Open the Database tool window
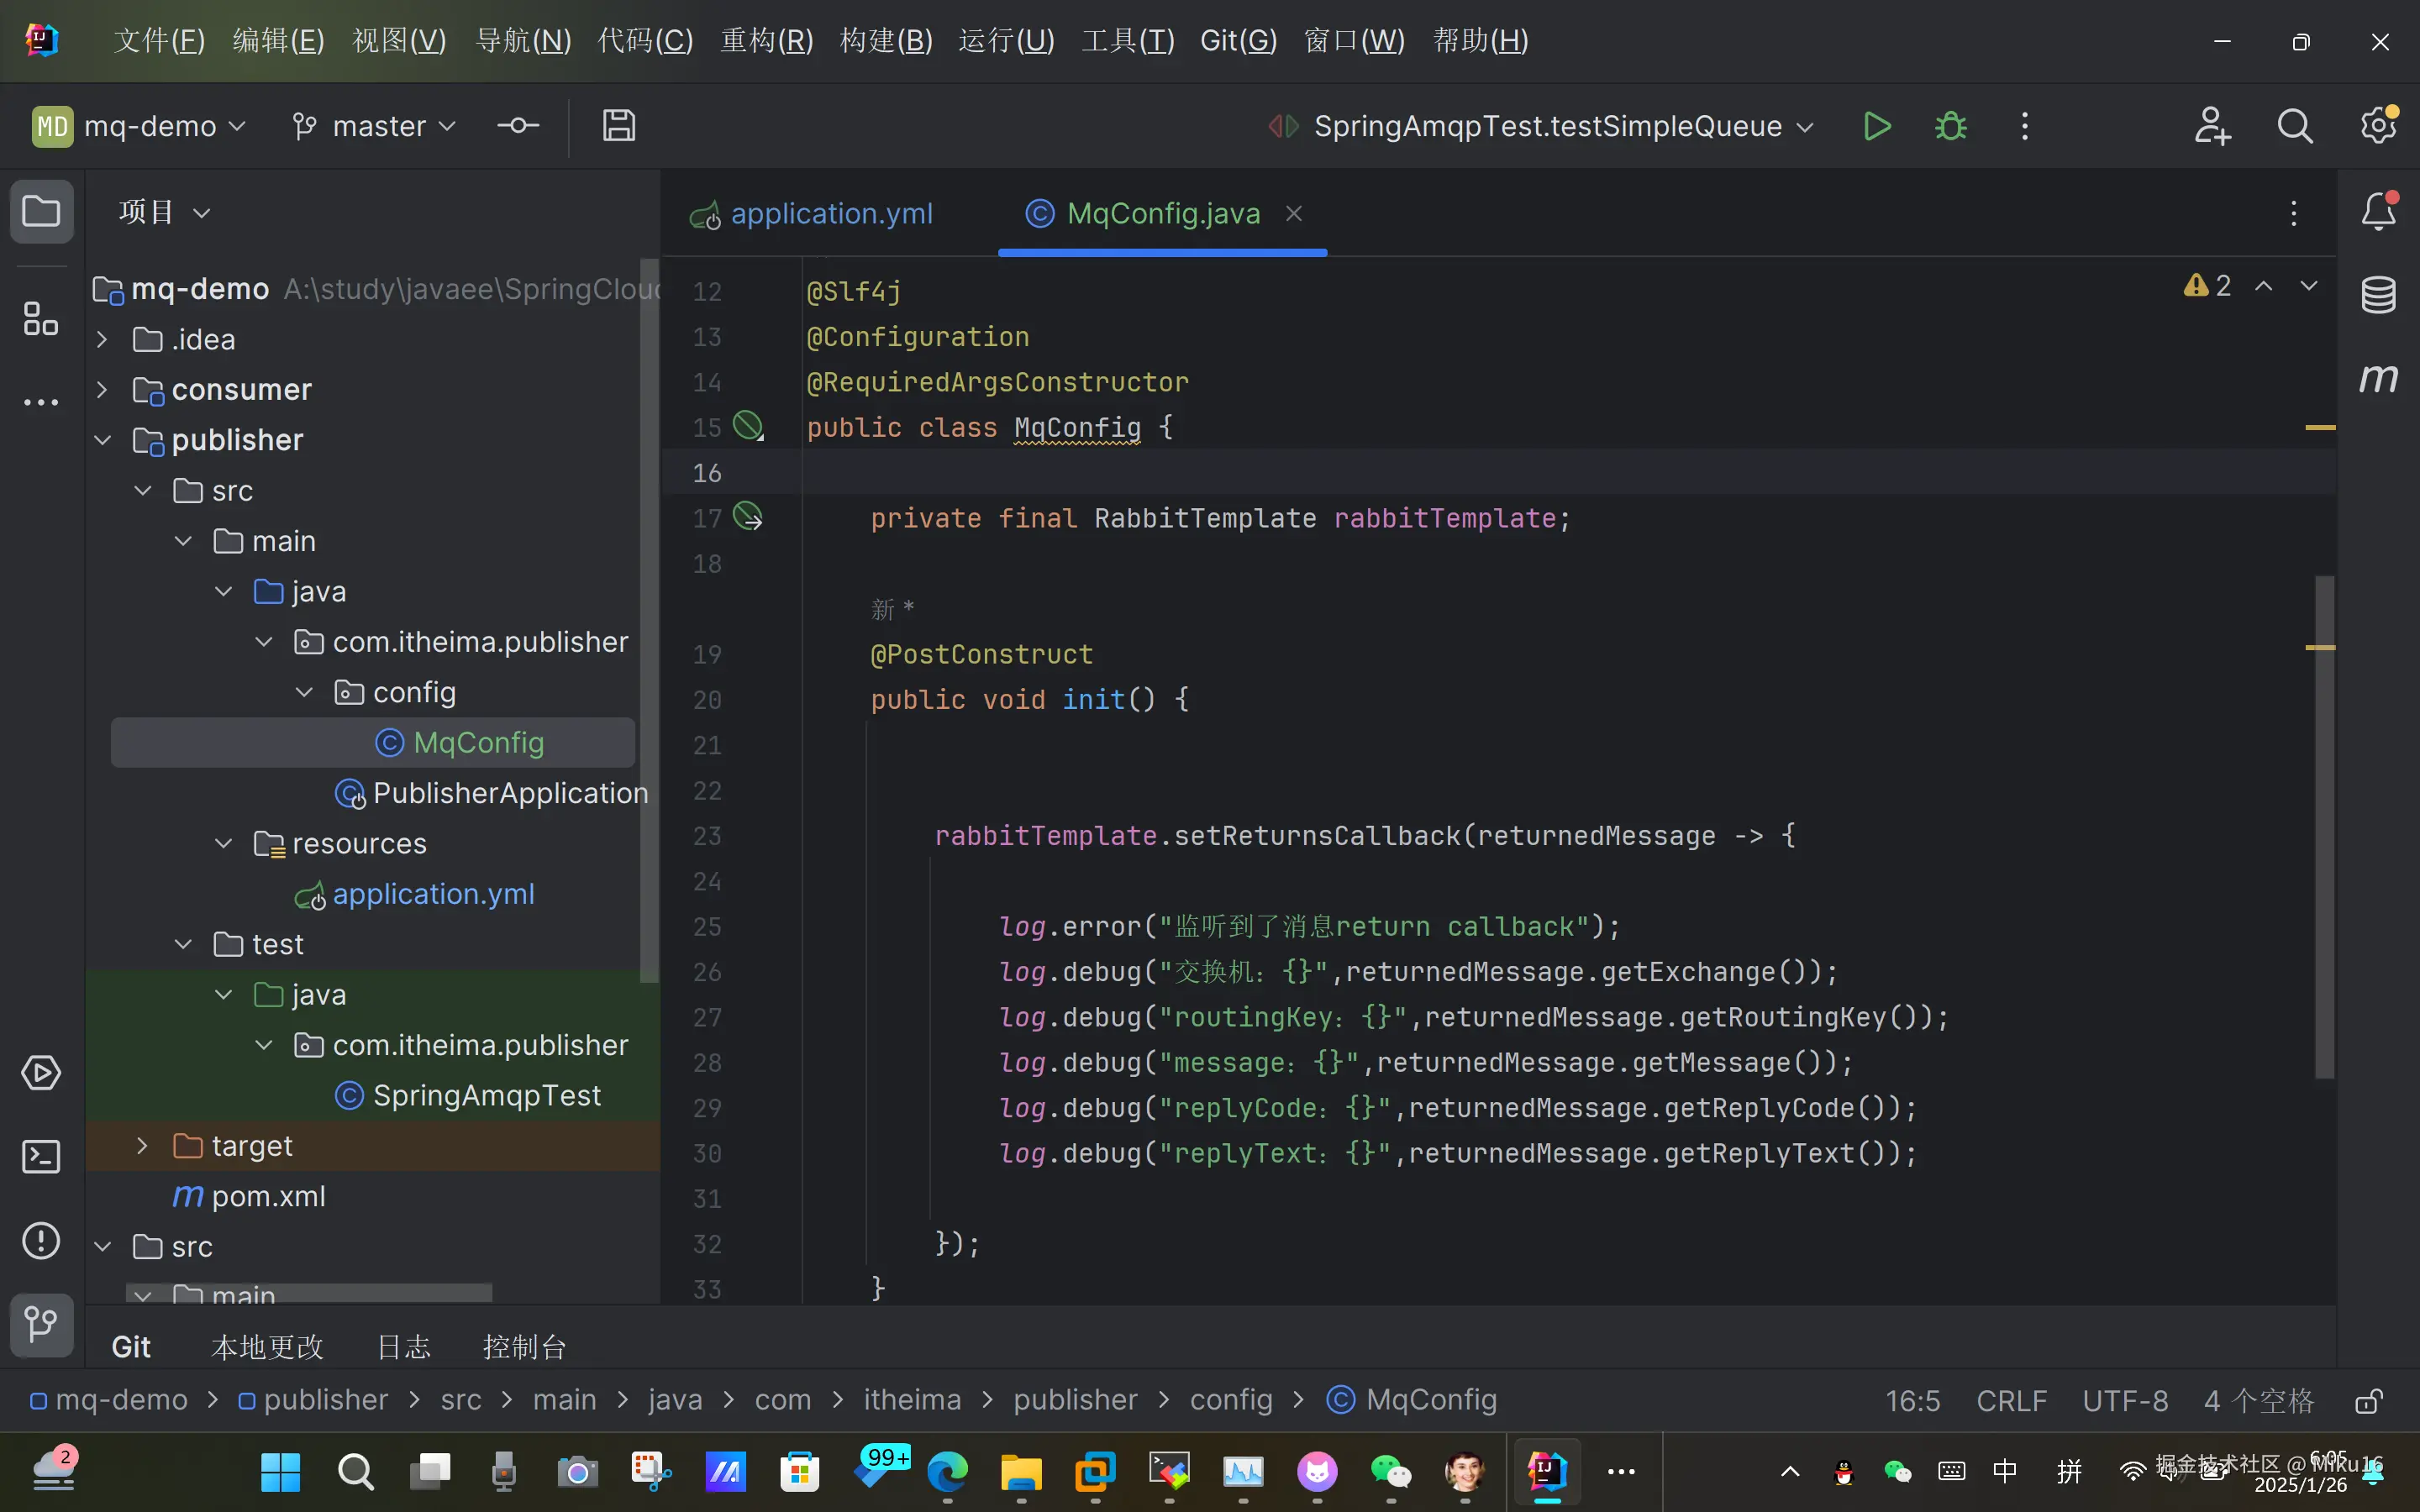The height and width of the screenshot is (1512, 2420). coord(2378,295)
